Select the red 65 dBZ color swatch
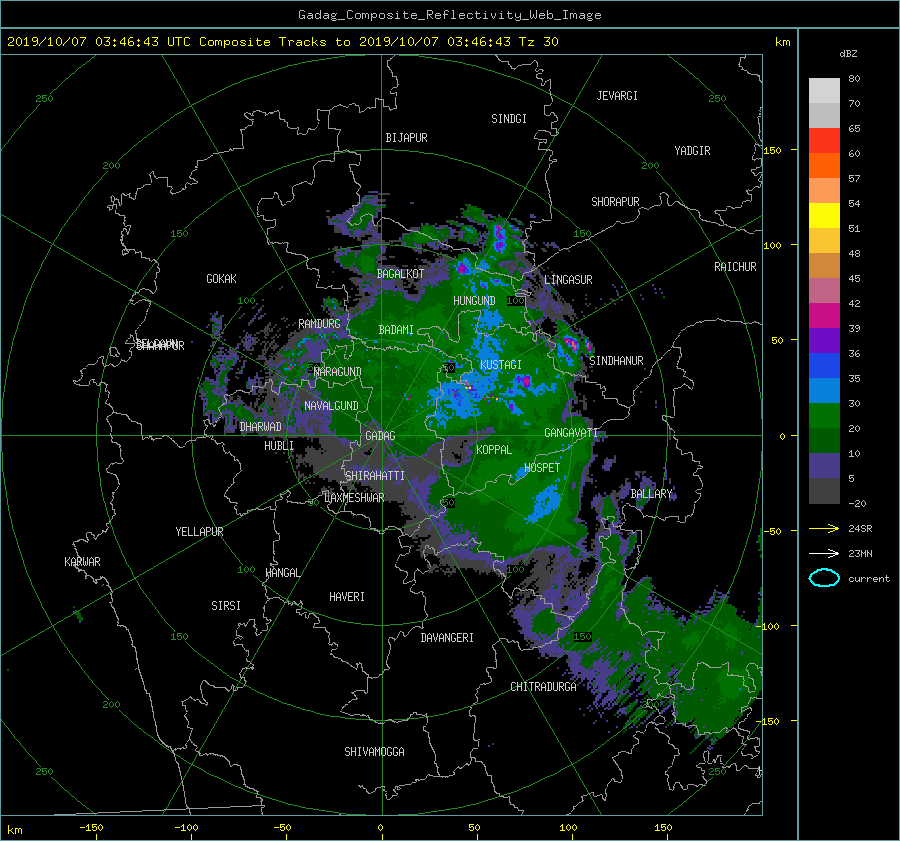 [x=824, y=140]
